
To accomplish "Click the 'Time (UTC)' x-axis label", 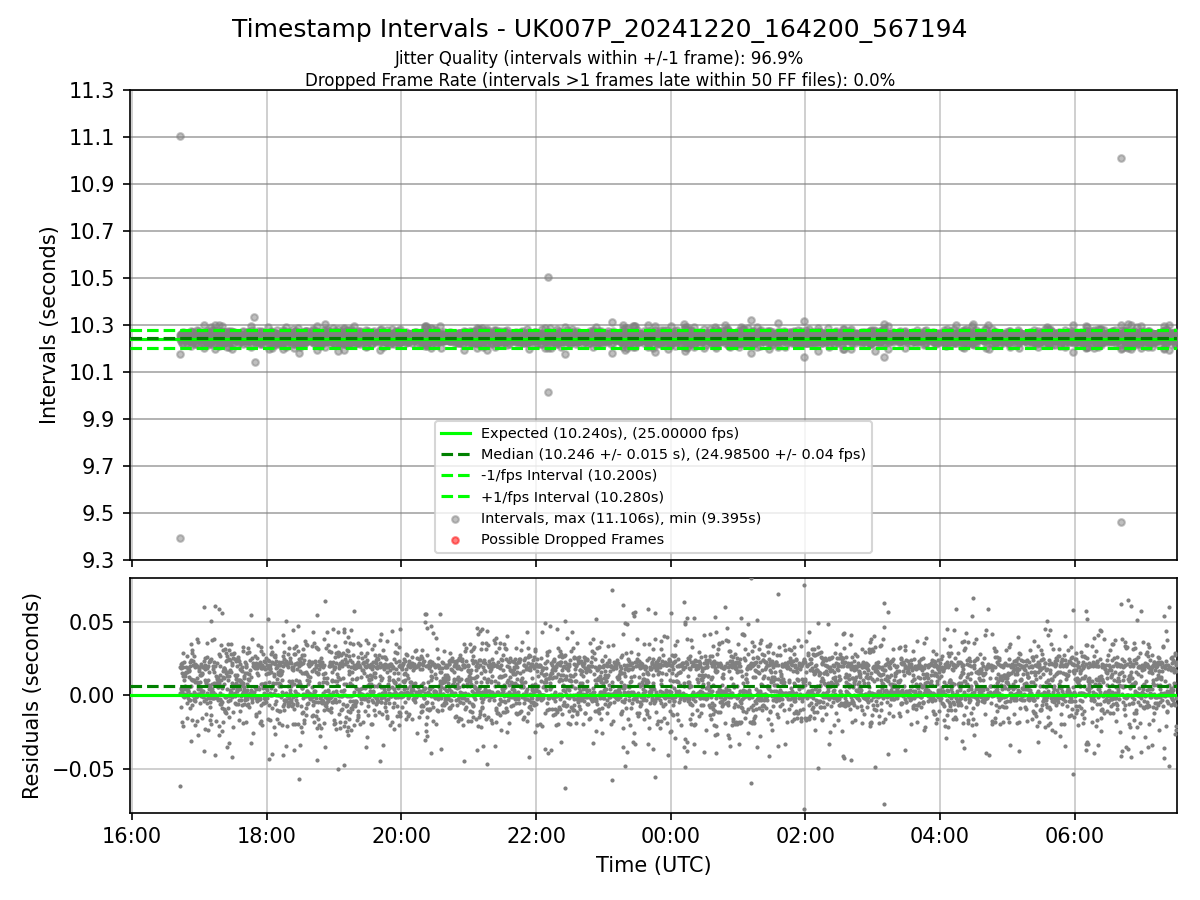I will [653, 865].
